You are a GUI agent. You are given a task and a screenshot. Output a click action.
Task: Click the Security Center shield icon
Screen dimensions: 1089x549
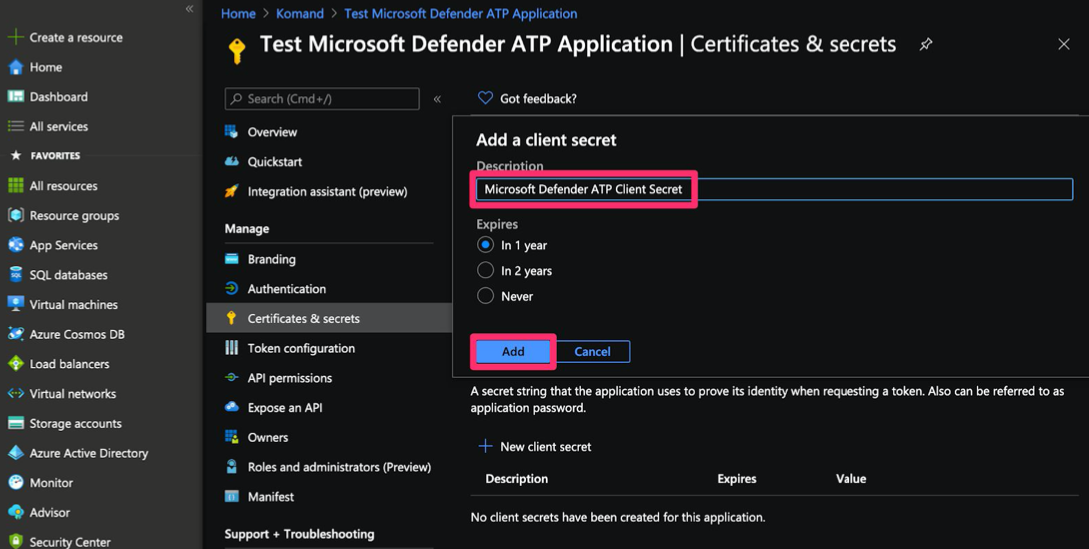[15, 541]
